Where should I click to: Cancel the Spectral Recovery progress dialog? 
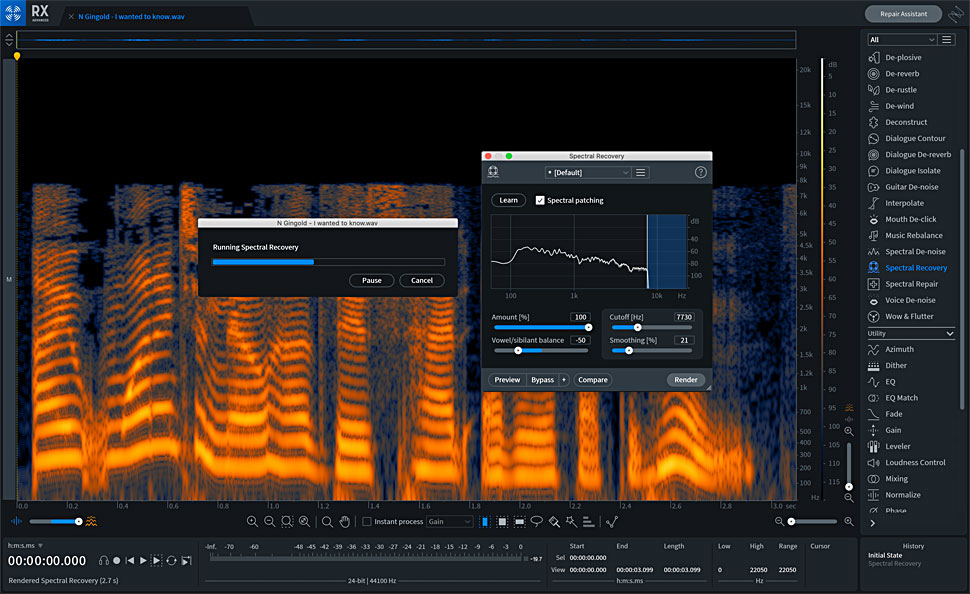(x=422, y=280)
